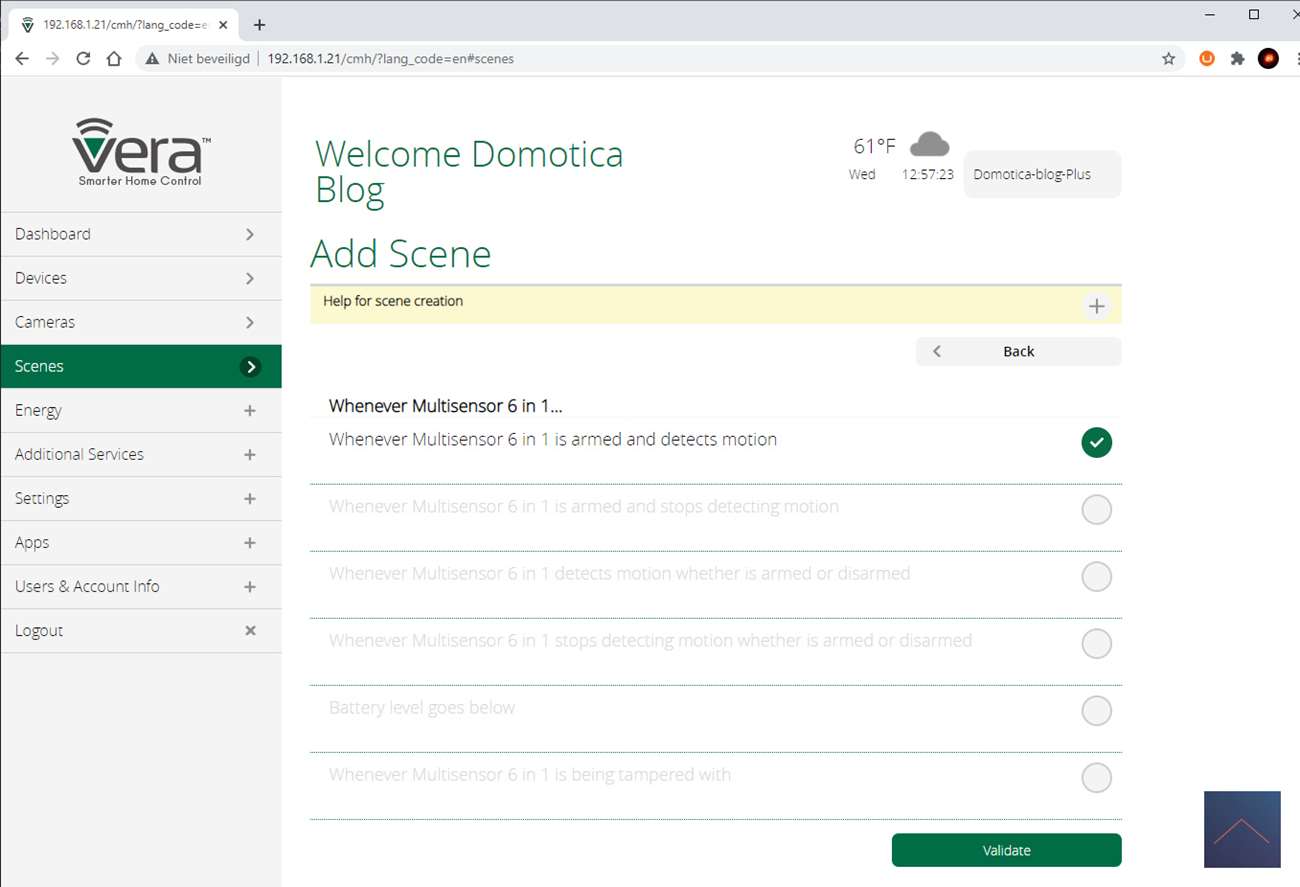Click the browser address bar URL

pos(390,59)
